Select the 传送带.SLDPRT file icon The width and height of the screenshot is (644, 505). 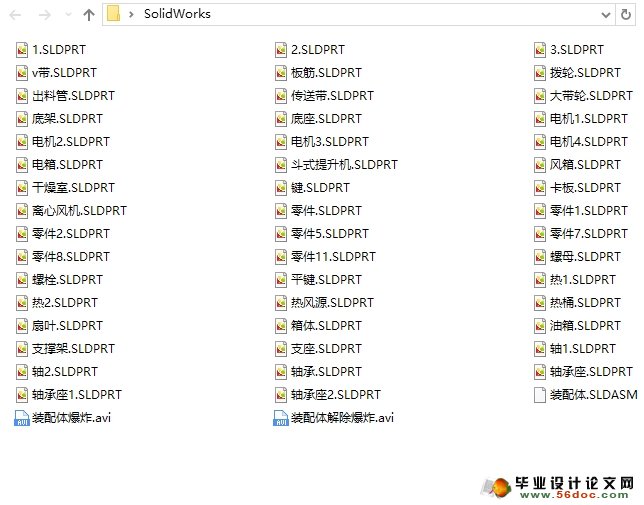281,96
